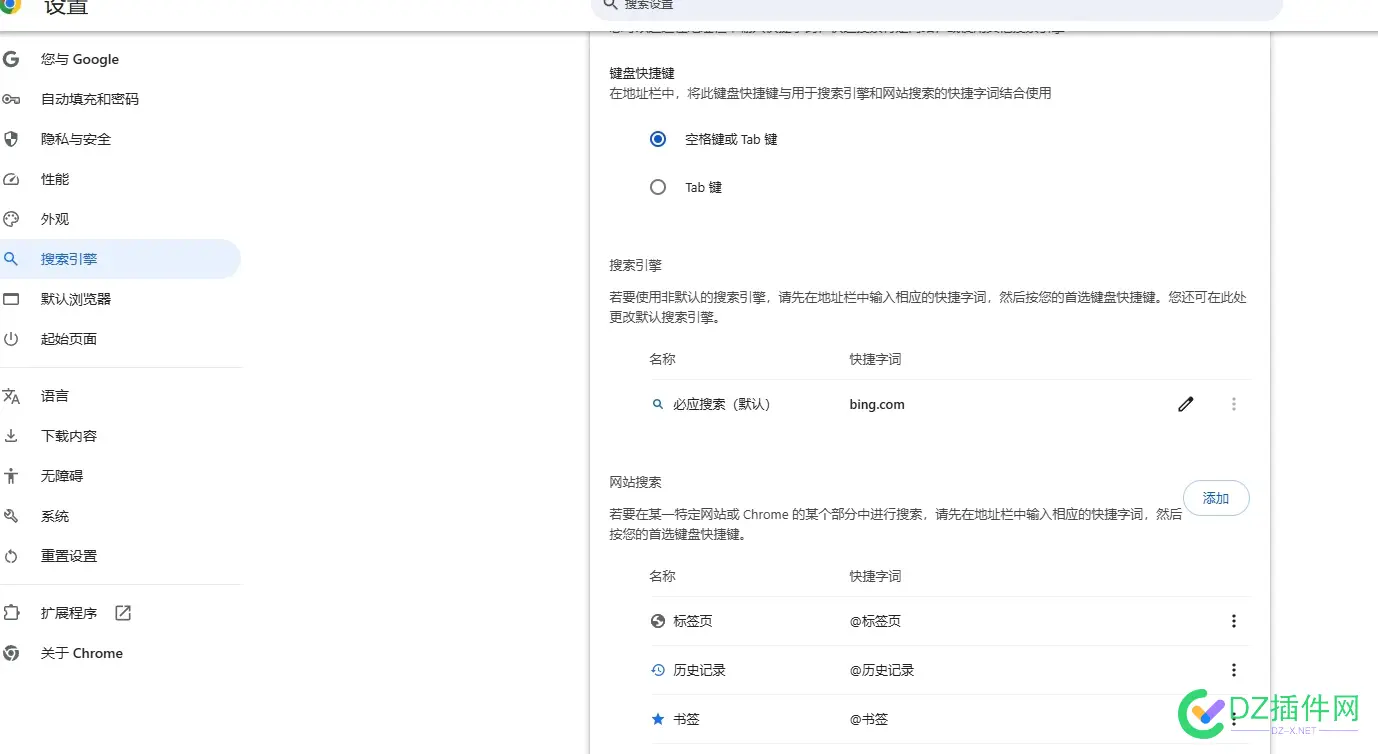Select the 起始页面 power icon
The width and height of the screenshot is (1378, 754).
tap(11, 338)
